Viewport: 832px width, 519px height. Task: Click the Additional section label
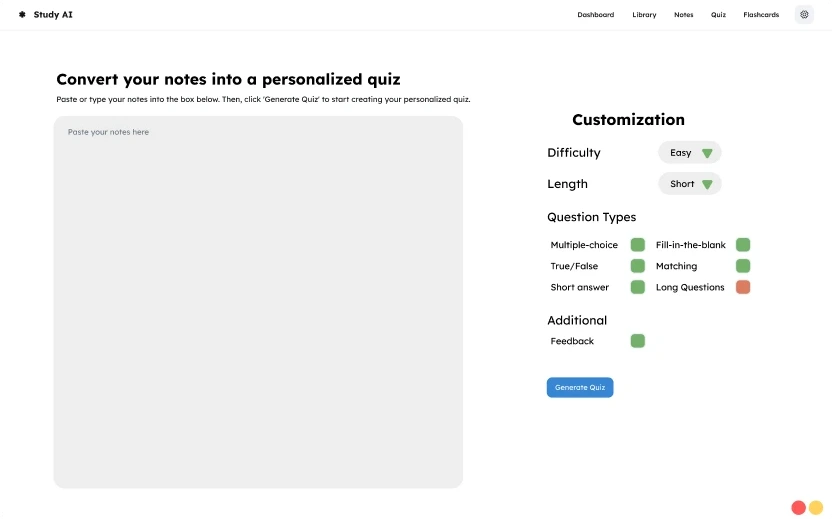click(x=577, y=321)
